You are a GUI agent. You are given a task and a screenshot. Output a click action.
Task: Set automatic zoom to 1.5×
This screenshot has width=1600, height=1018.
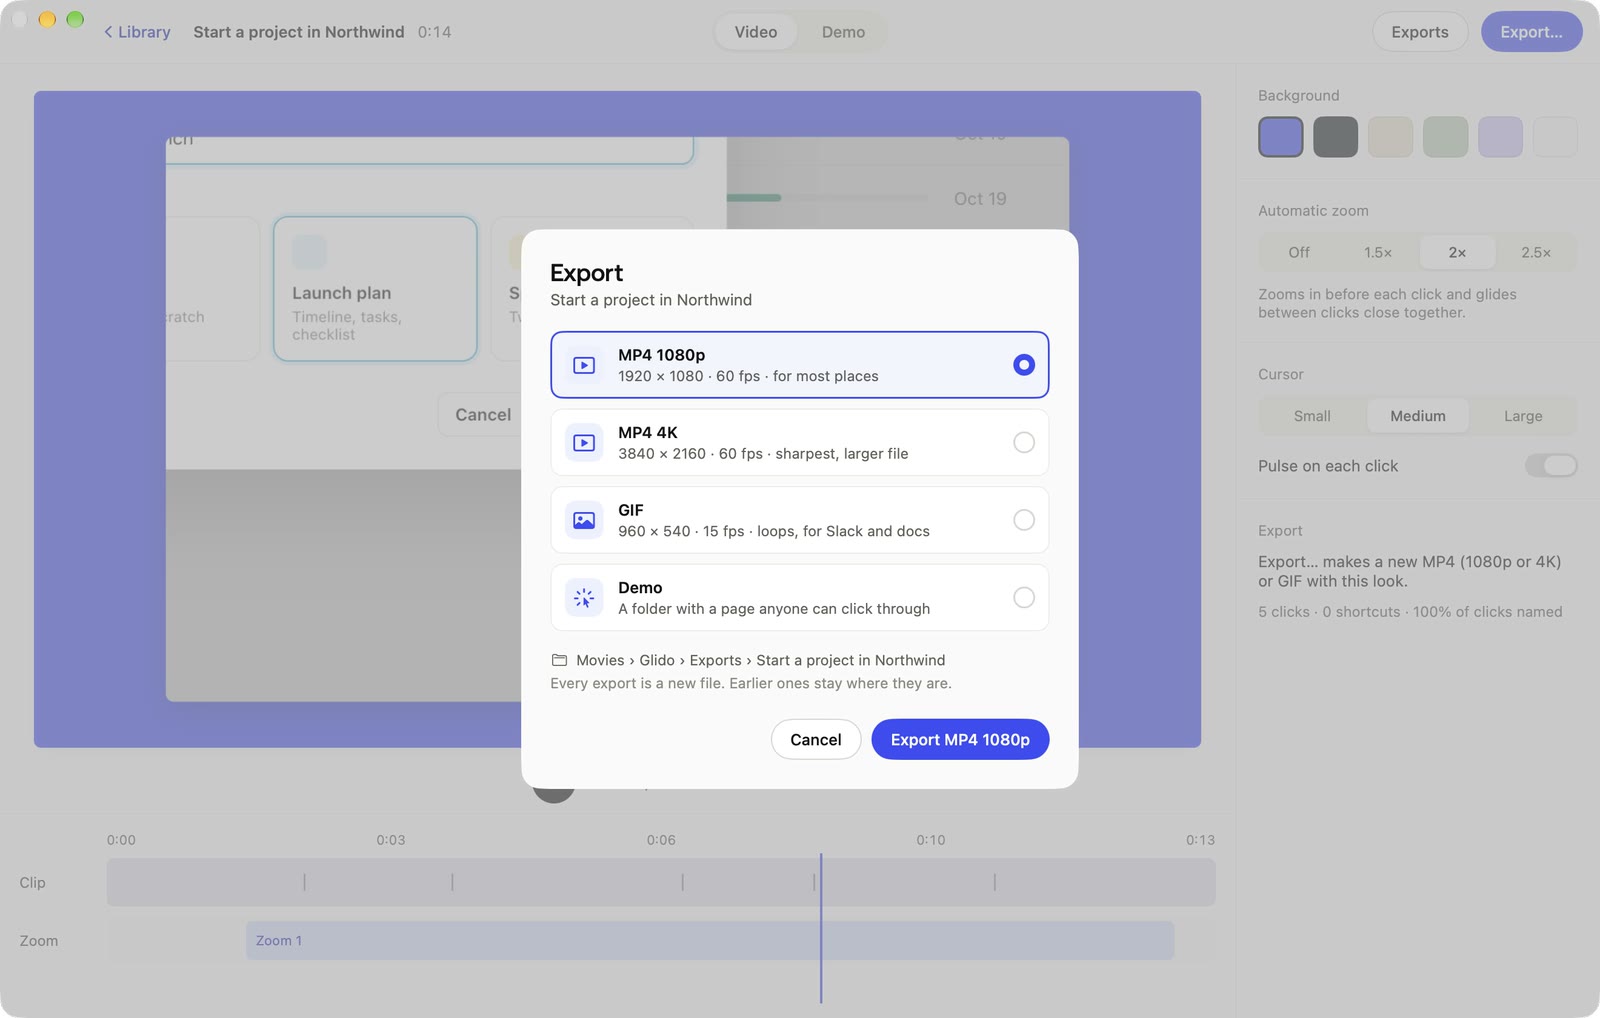[1378, 252]
